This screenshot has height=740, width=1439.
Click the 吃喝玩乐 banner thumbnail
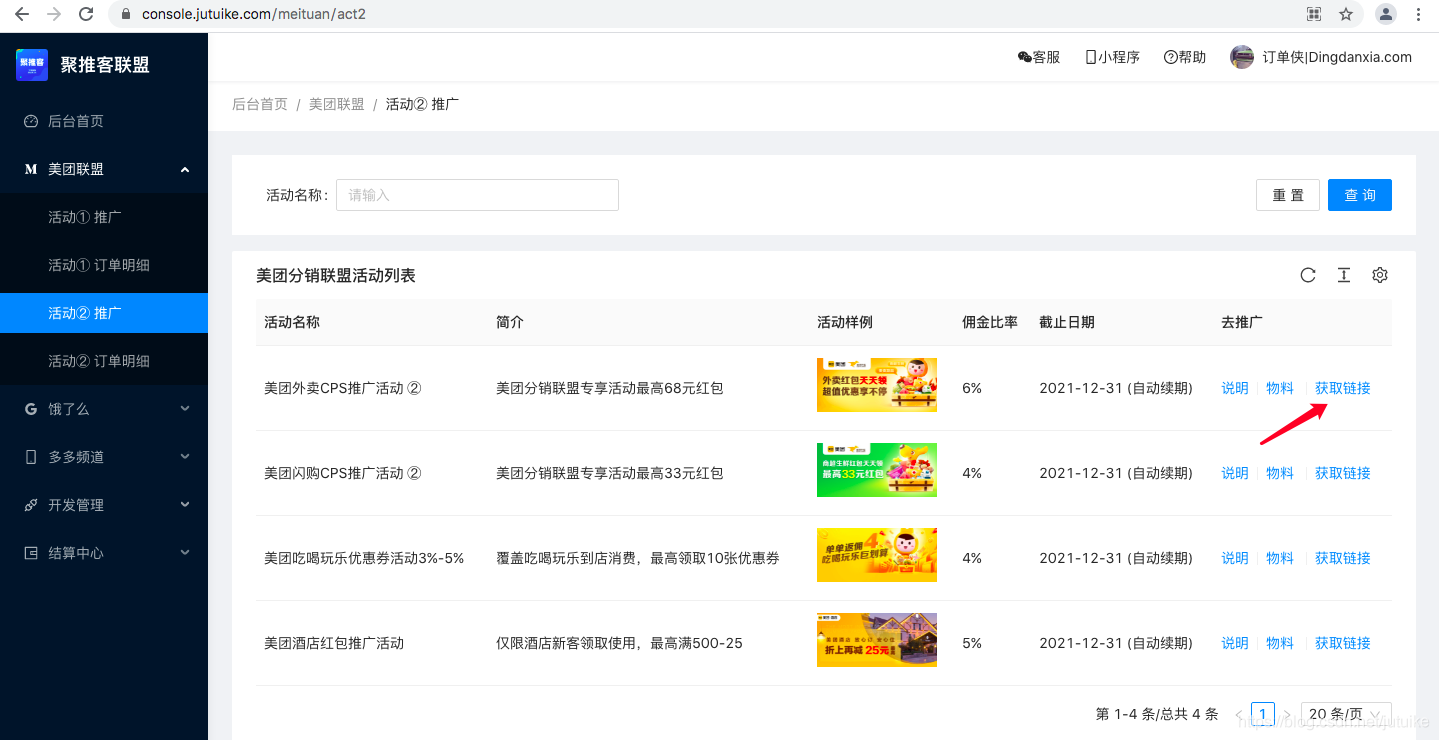[x=877, y=555]
